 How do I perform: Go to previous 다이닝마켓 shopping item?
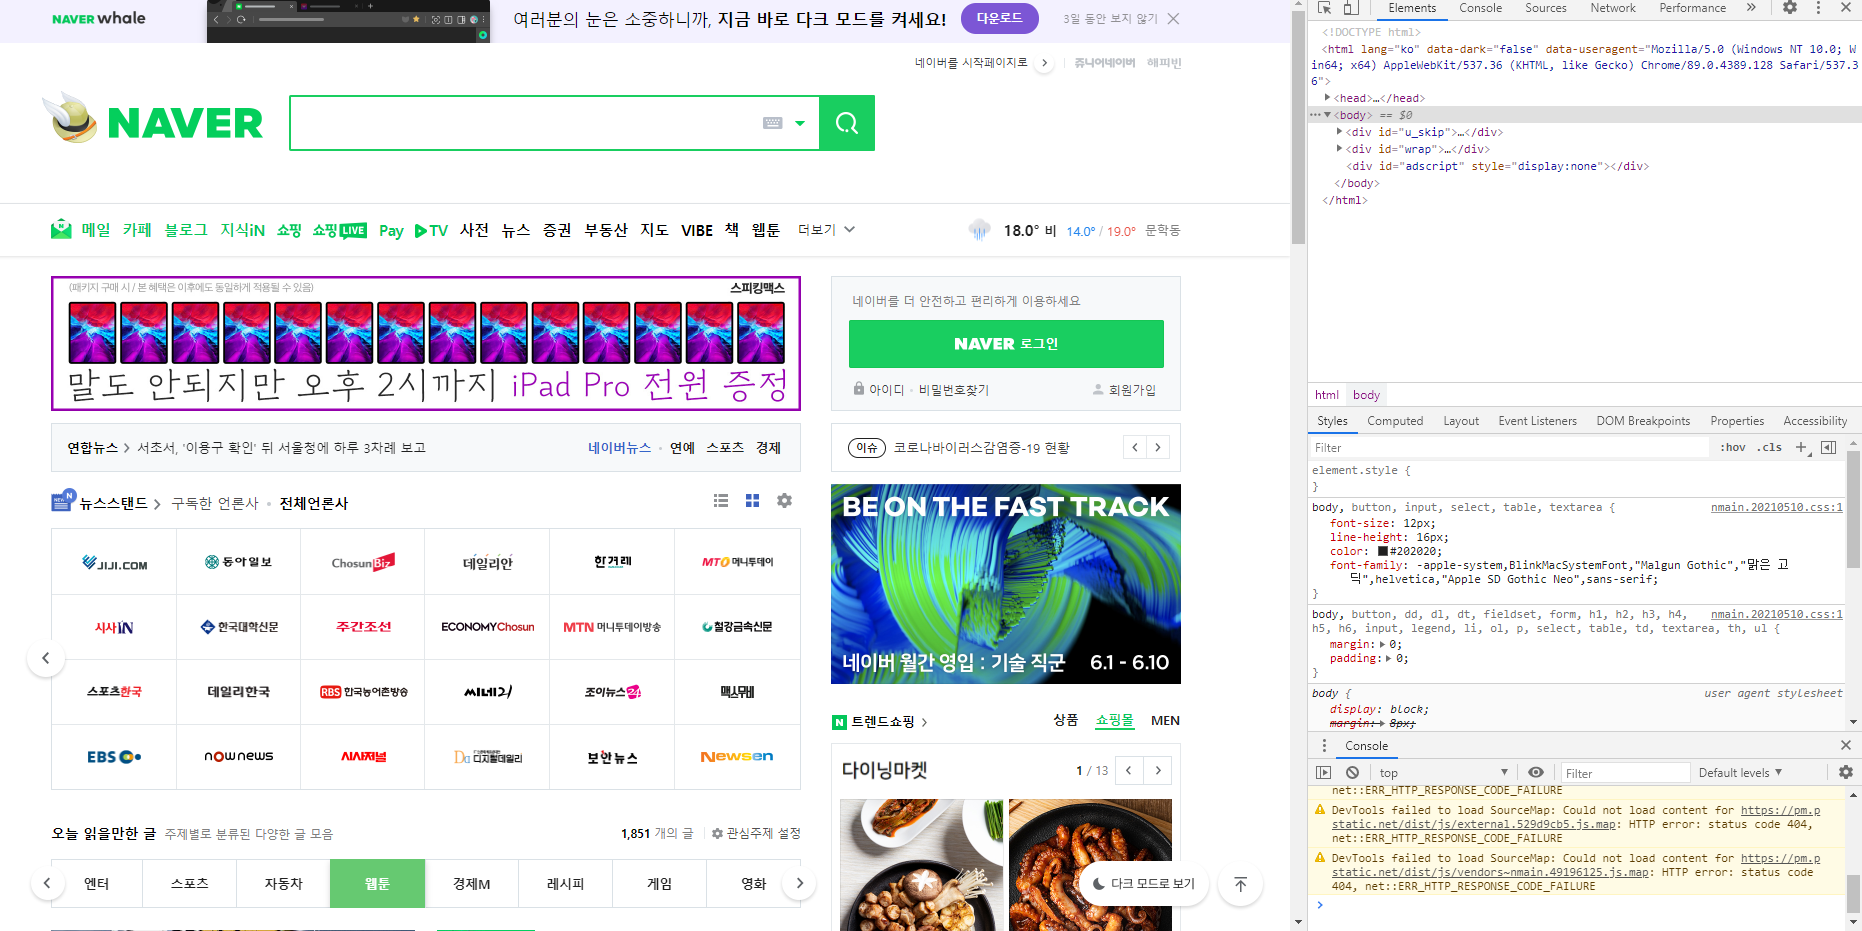point(1129,770)
